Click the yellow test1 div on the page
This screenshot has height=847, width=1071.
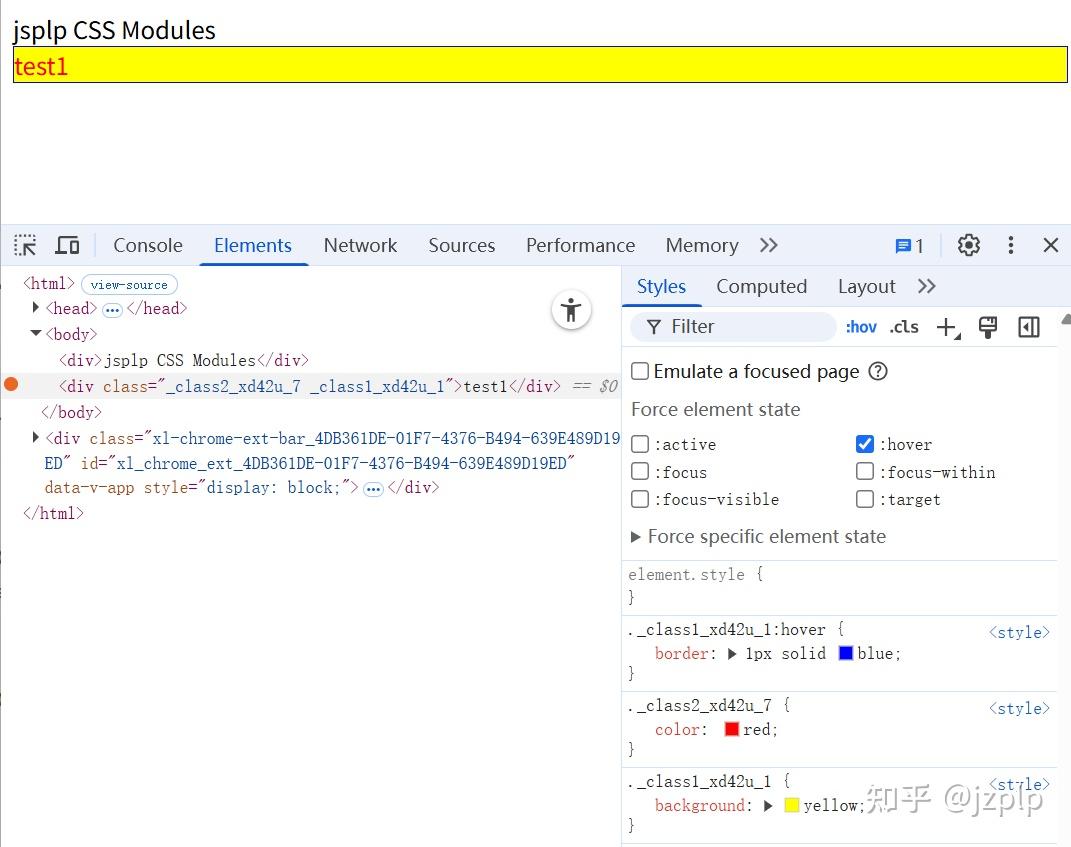point(540,65)
